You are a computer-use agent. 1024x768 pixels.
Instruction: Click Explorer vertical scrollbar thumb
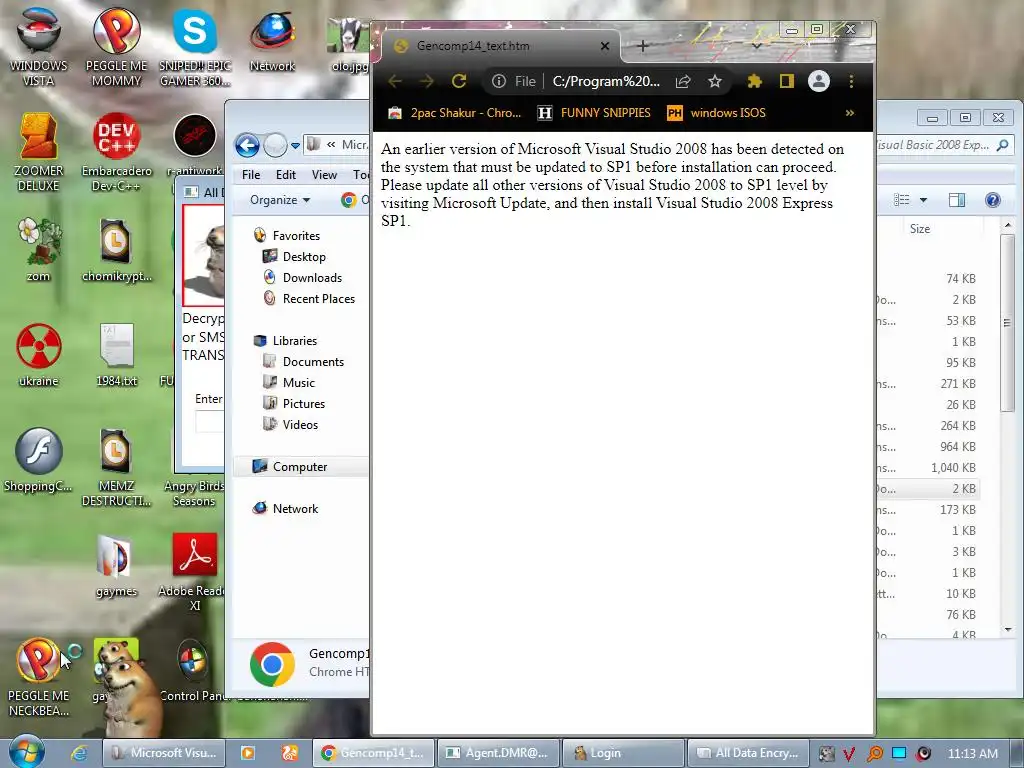click(x=1008, y=323)
